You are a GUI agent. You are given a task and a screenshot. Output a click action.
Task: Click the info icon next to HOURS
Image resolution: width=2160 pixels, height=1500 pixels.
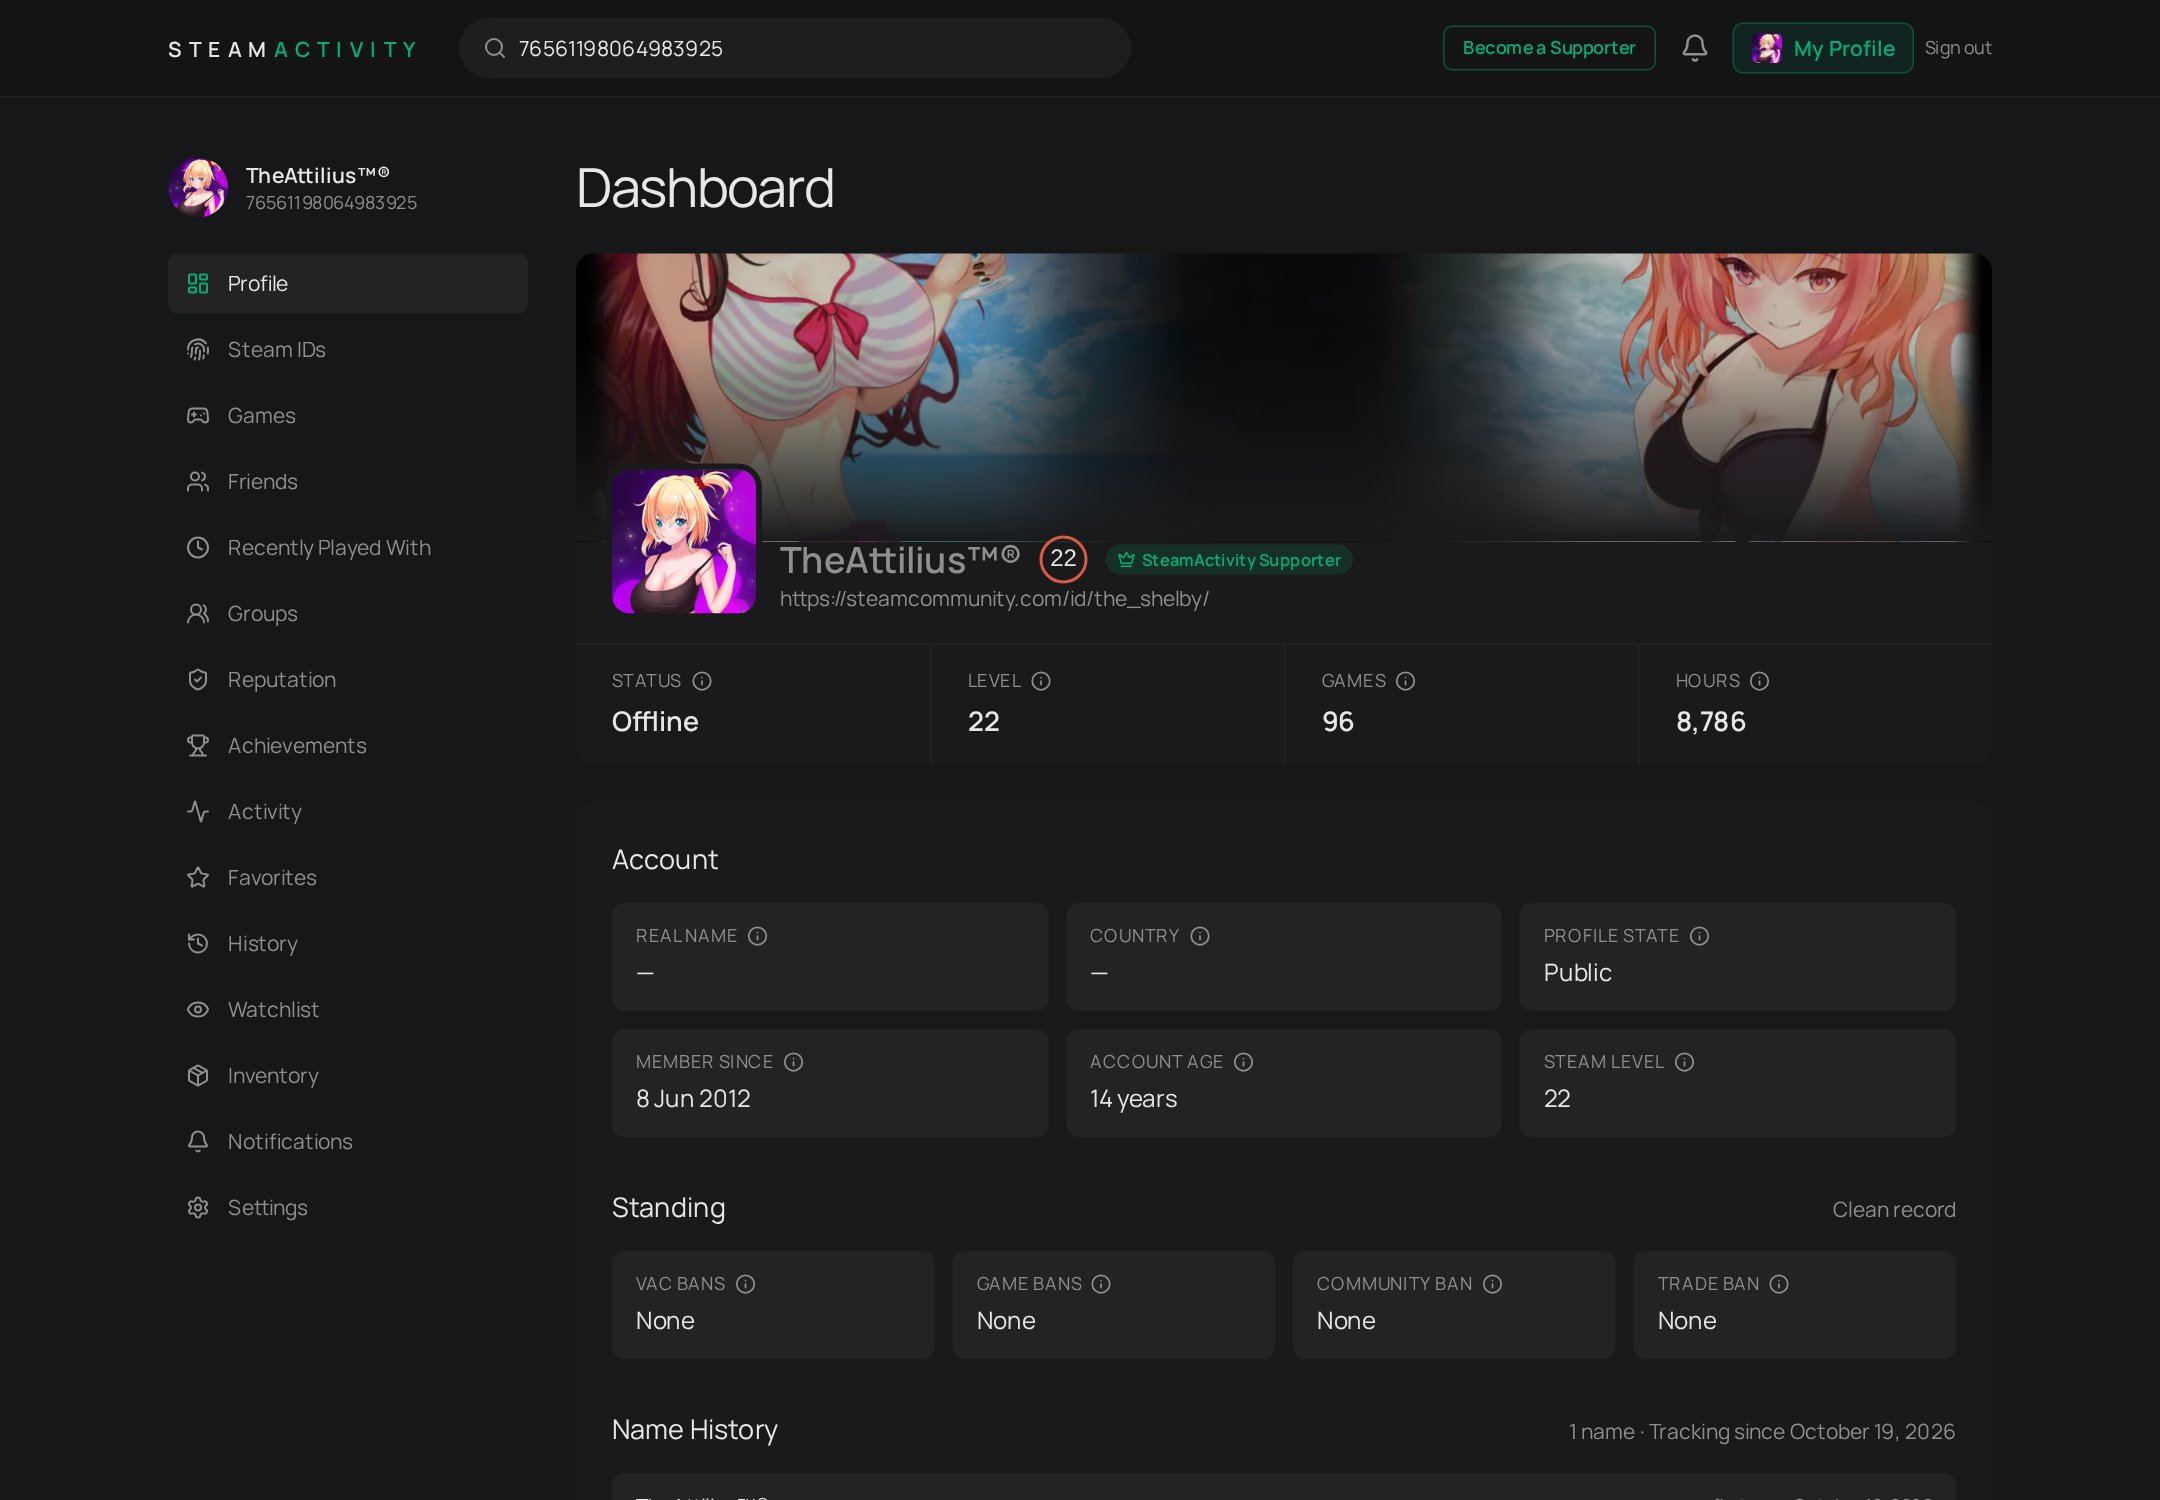[x=1759, y=681]
